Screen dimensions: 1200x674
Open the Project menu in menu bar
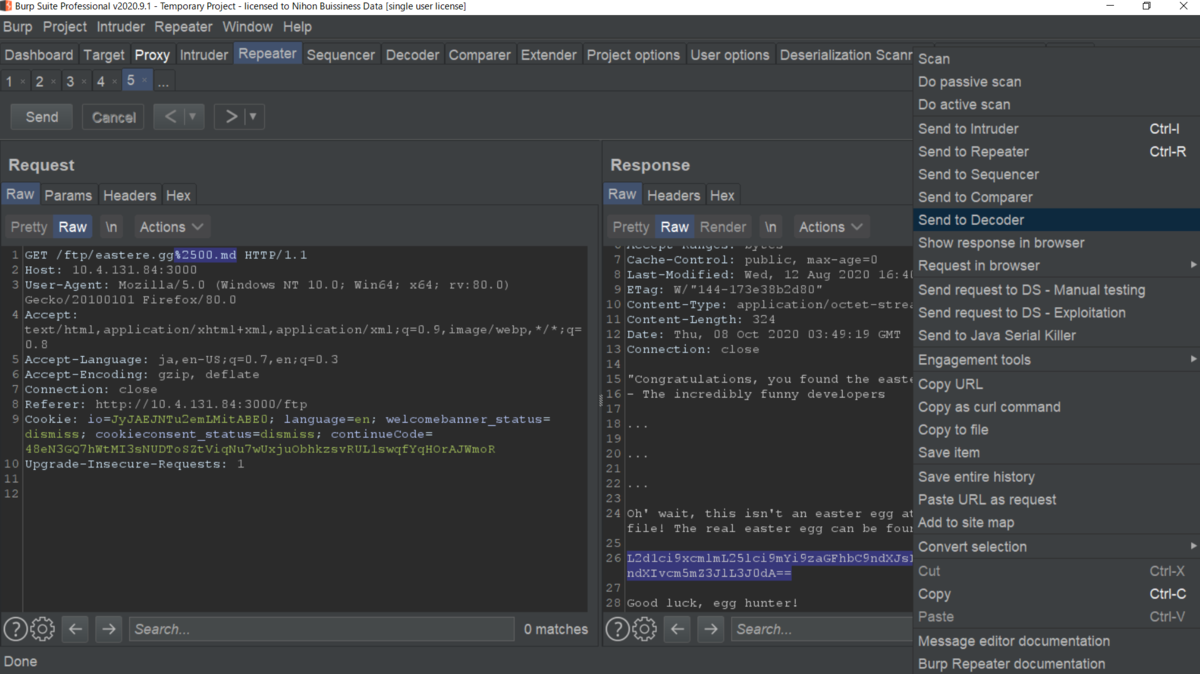(64, 27)
